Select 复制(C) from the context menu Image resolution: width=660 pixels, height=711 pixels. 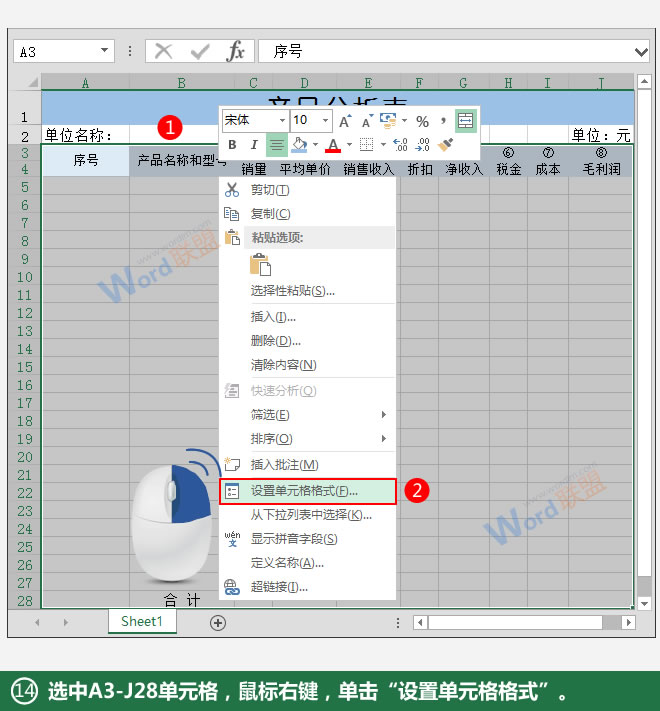[307, 214]
